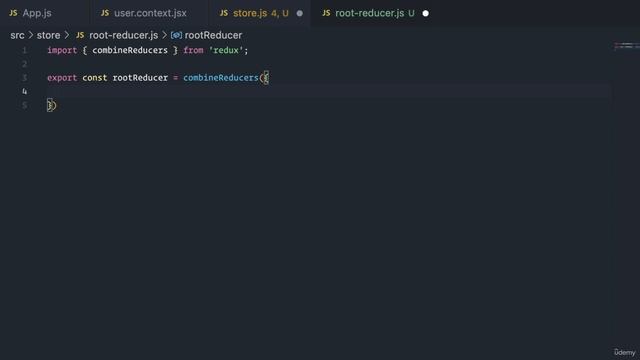Click the 'import' keyword on line 1
The width and height of the screenshot is (640, 360).
pyautogui.click(x=62, y=51)
